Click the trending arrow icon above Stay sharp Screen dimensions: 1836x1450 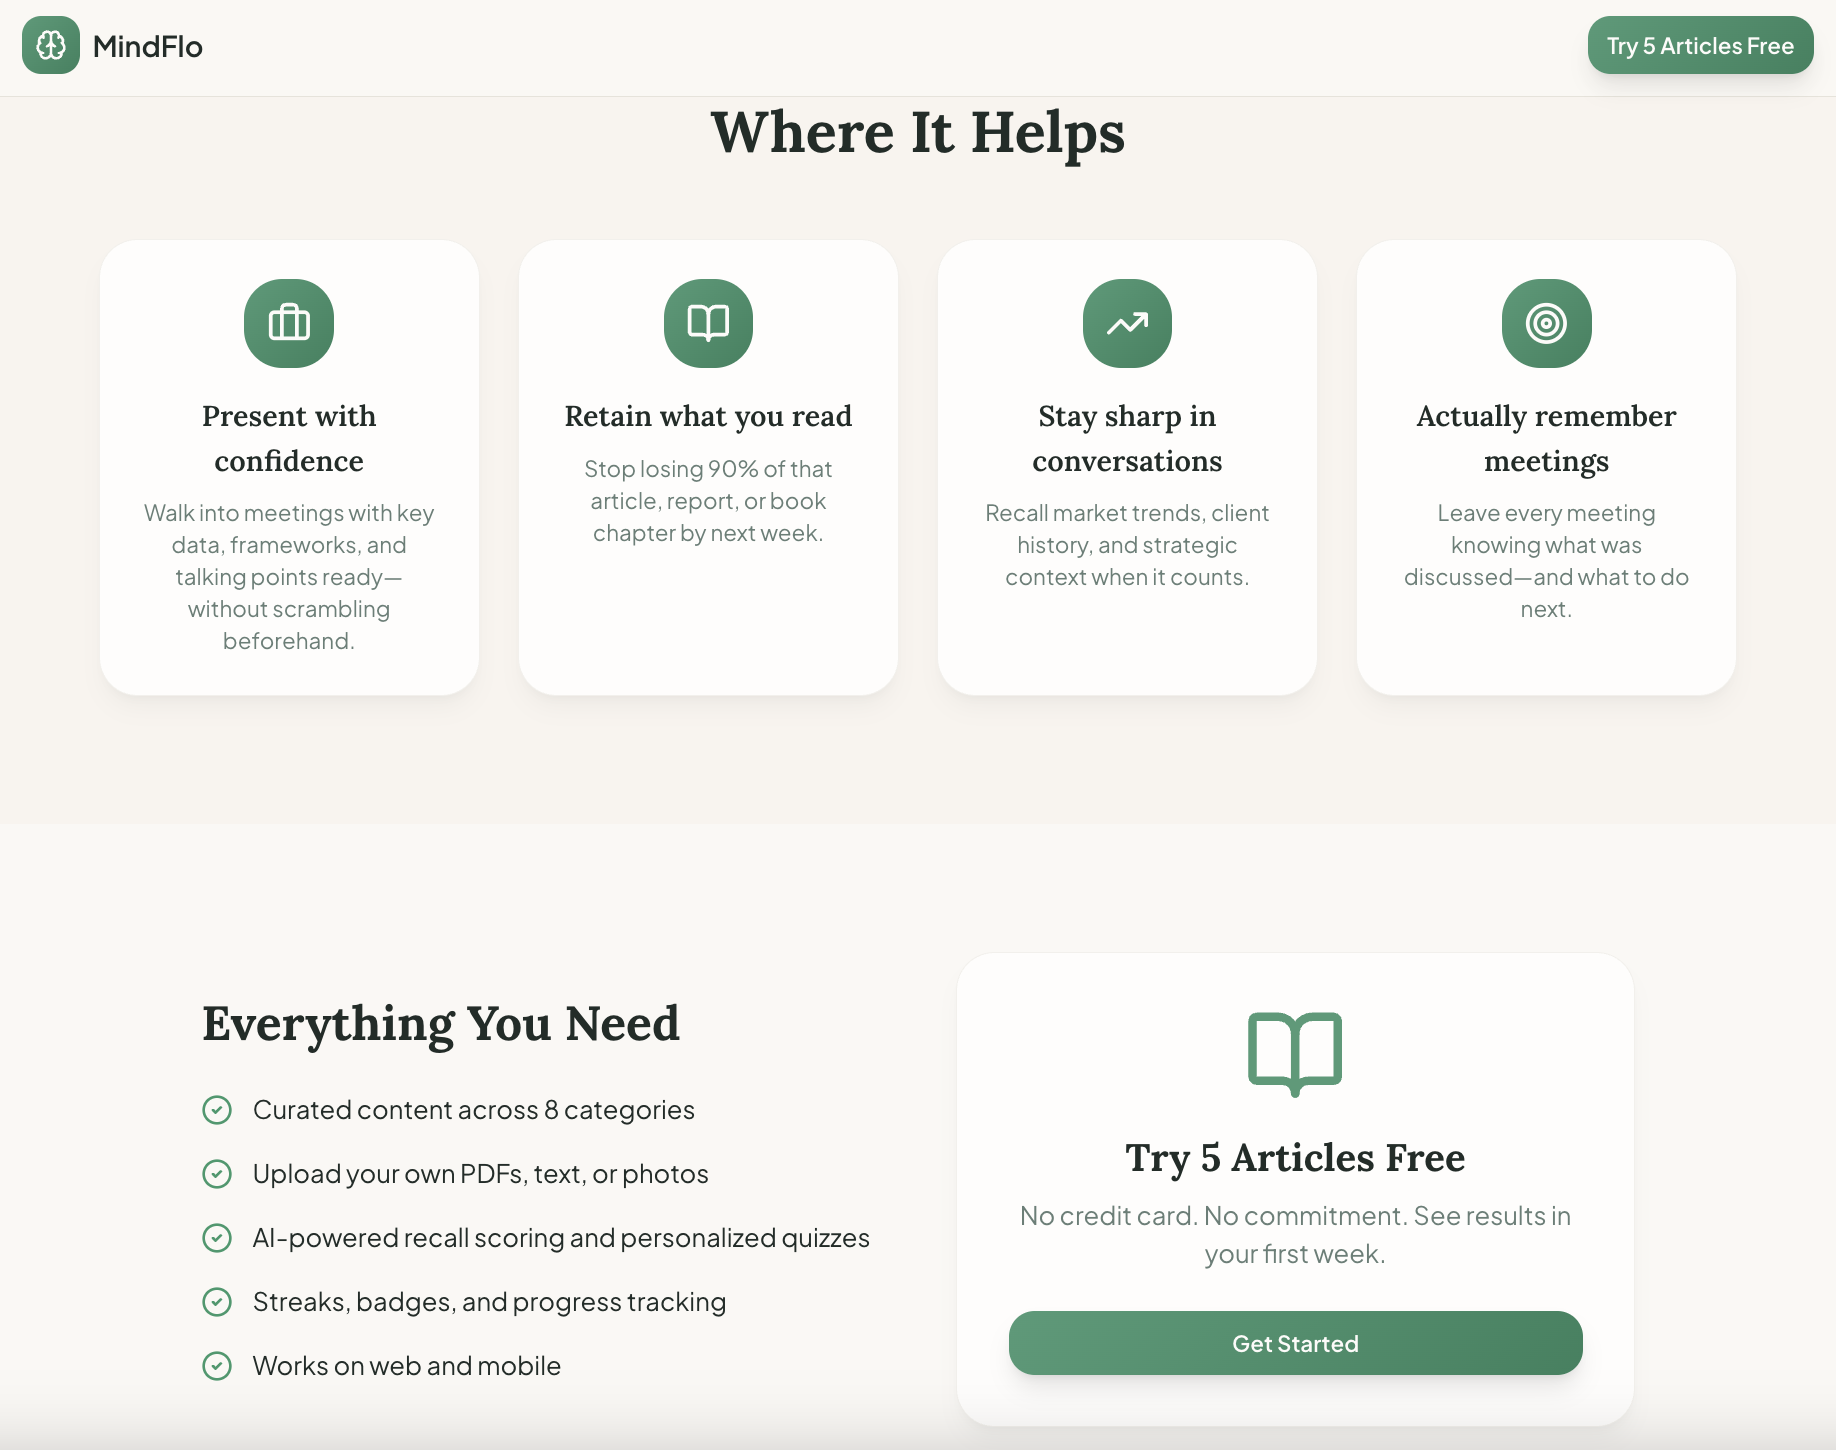coord(1127,323)
